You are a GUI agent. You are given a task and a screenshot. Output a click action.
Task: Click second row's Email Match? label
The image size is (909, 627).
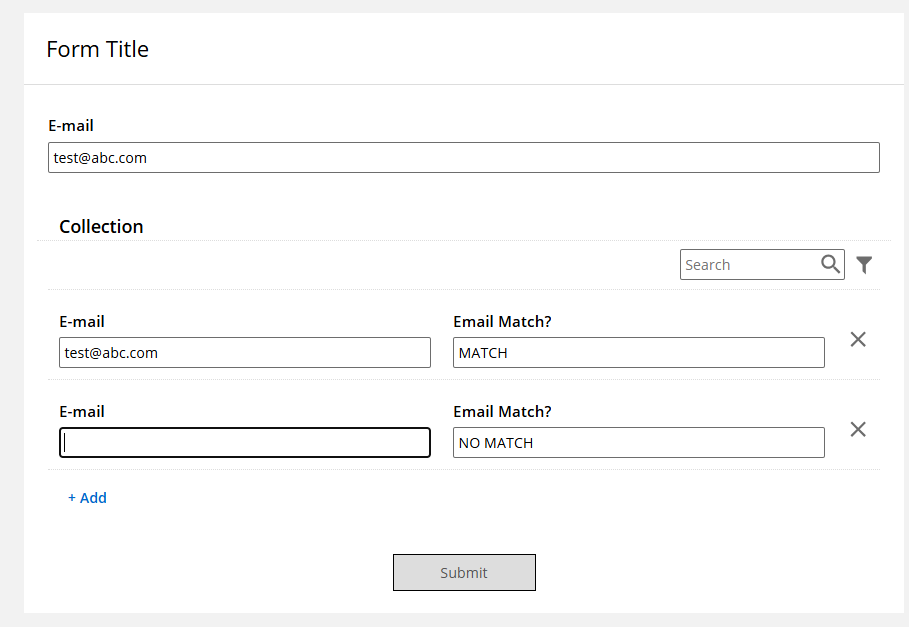click(502, 411)
